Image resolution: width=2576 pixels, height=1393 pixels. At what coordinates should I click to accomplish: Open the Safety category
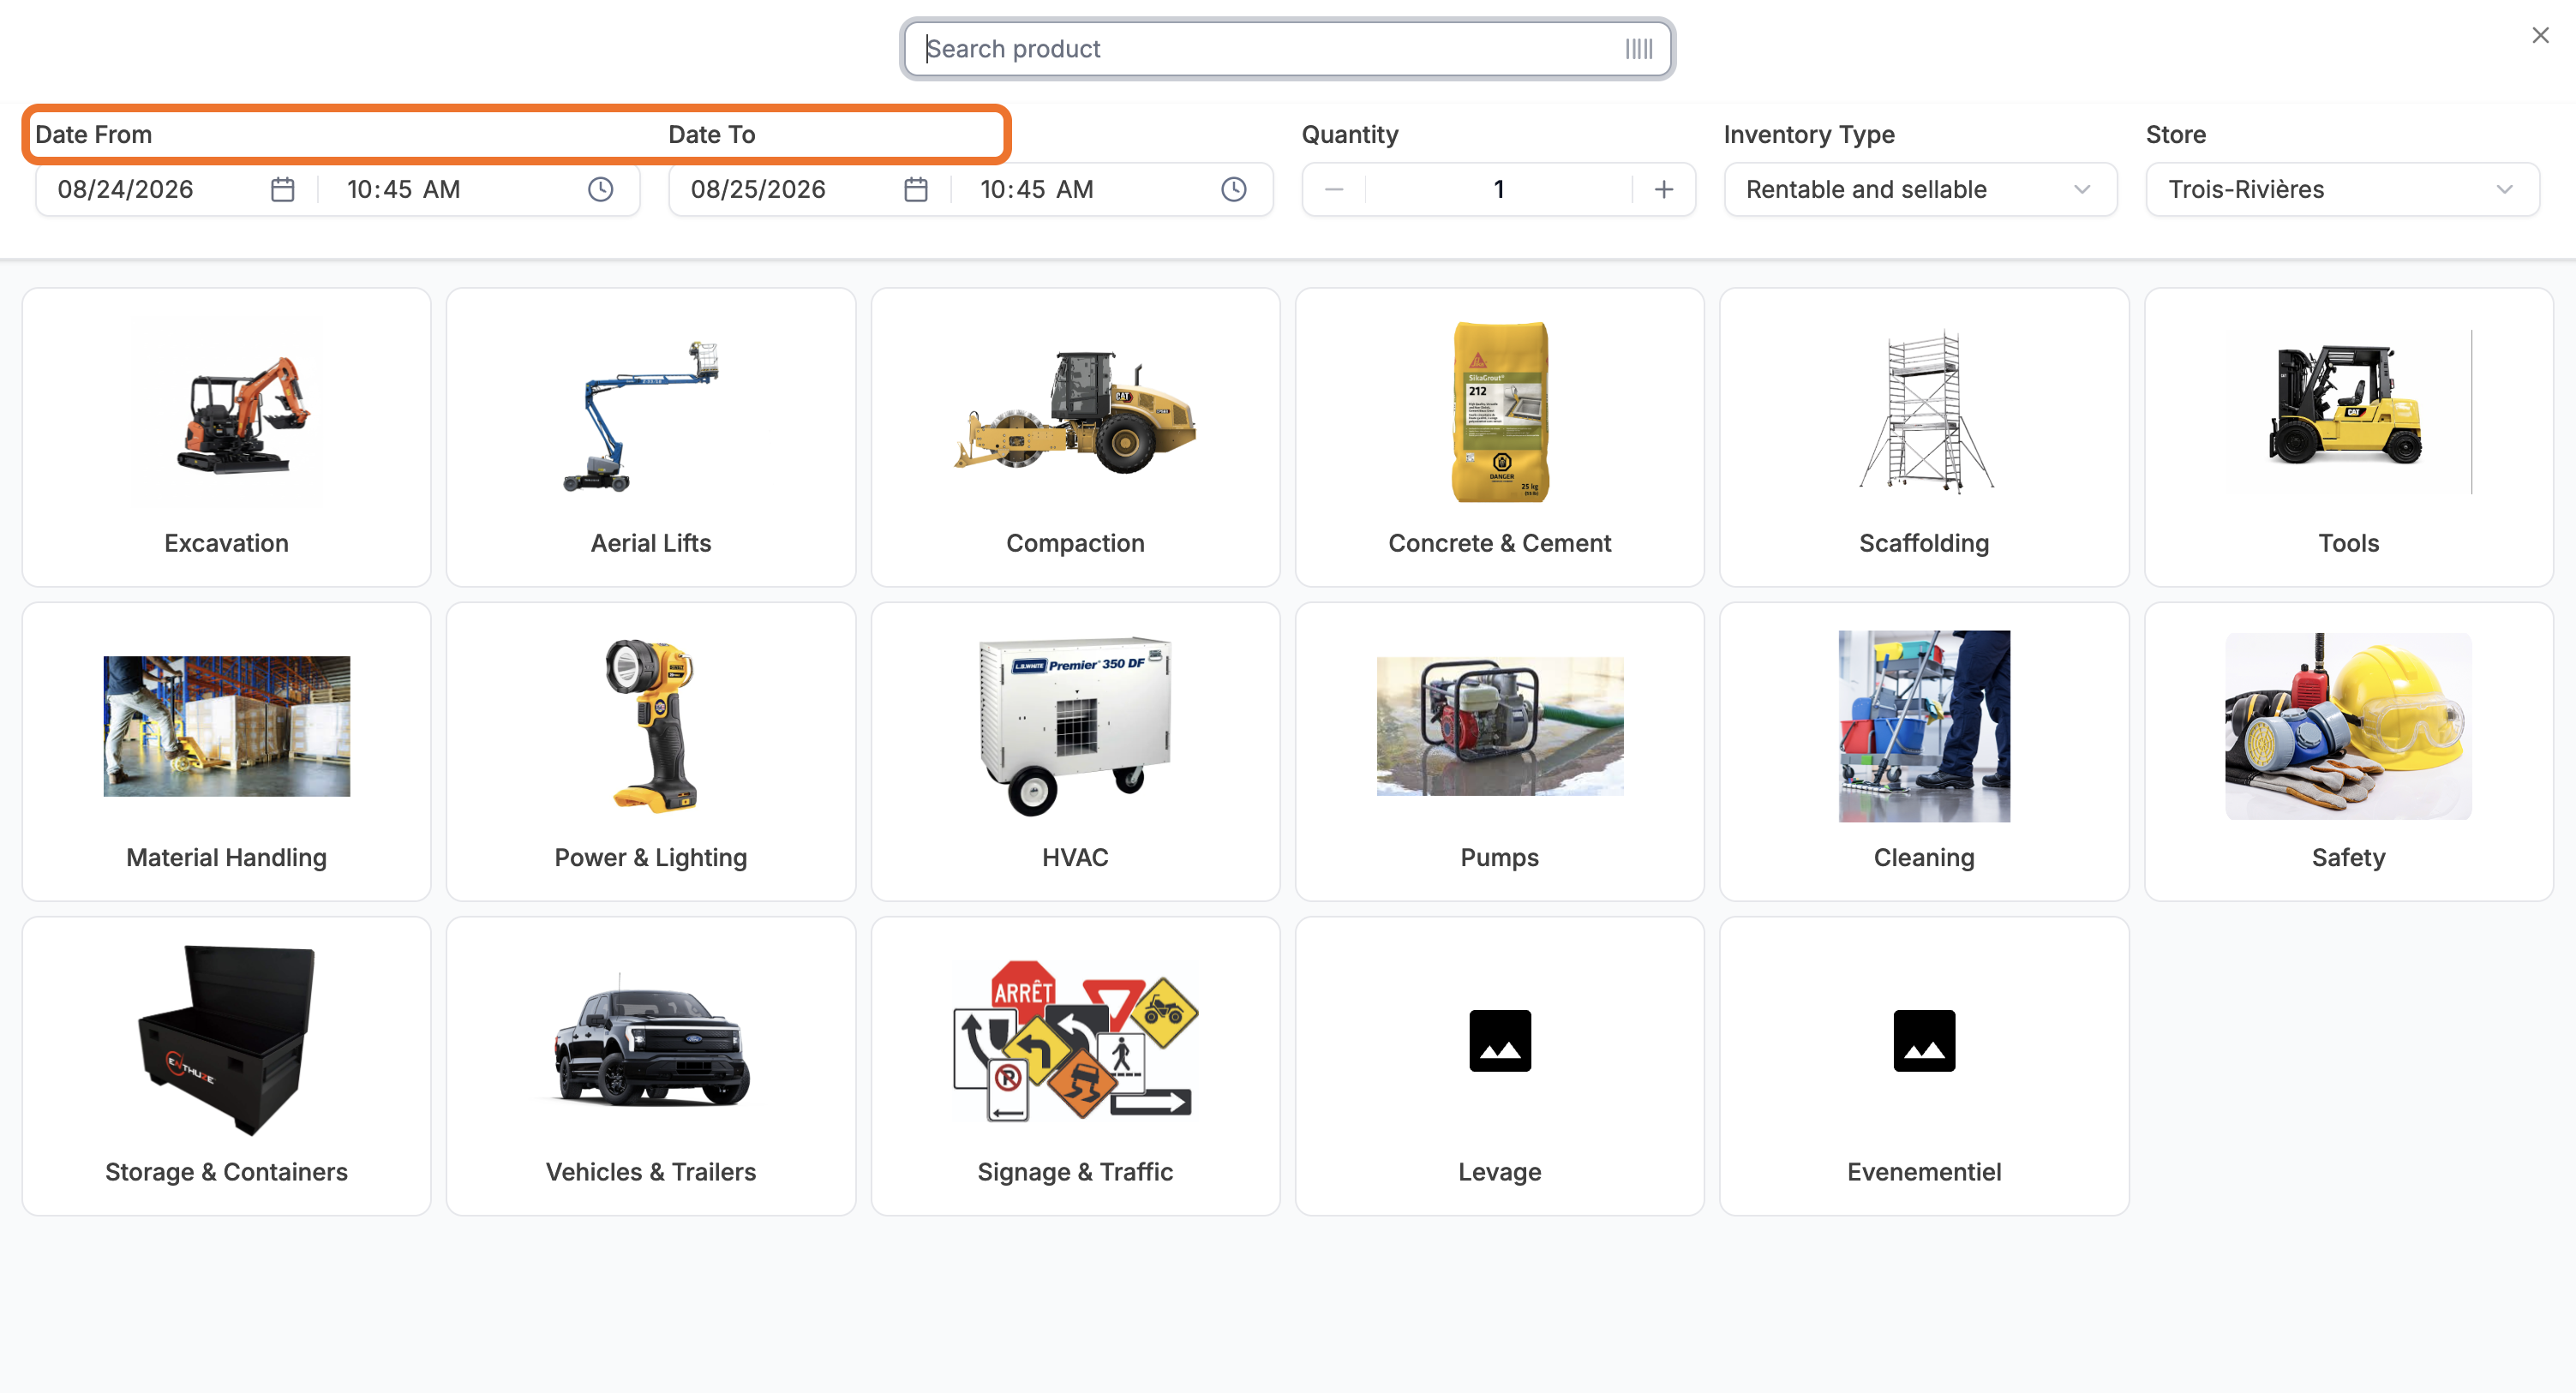[2348, 751]
